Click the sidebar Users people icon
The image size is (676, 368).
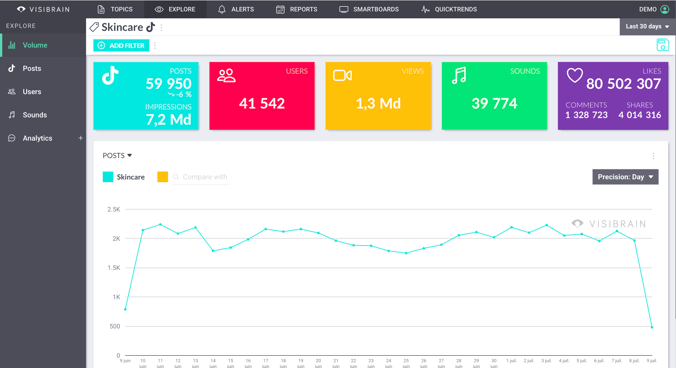[x=12, y=91]
